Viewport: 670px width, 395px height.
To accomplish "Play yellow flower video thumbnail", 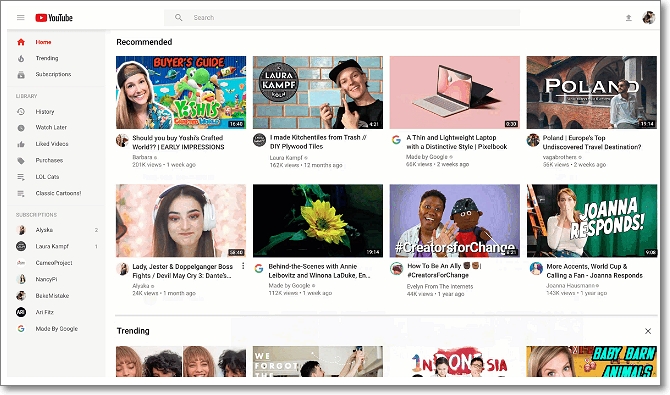I will tap(318, 221).
